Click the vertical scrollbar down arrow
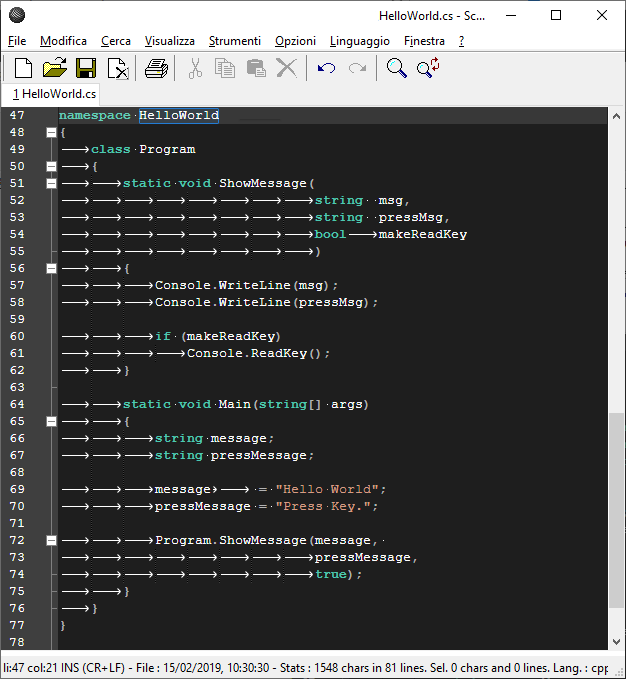This screenshot has width=626, height=679. click(x=616, y=642)
